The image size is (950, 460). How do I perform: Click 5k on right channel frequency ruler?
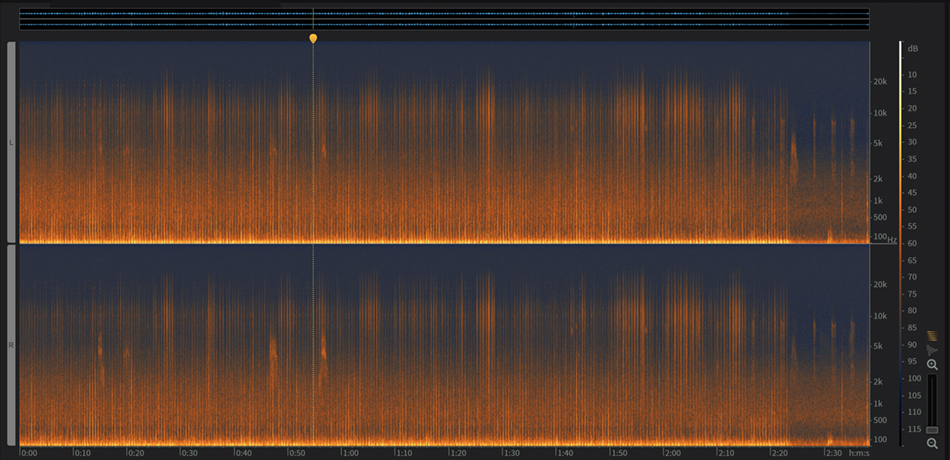pyautogui.click(x=881, y=346)
